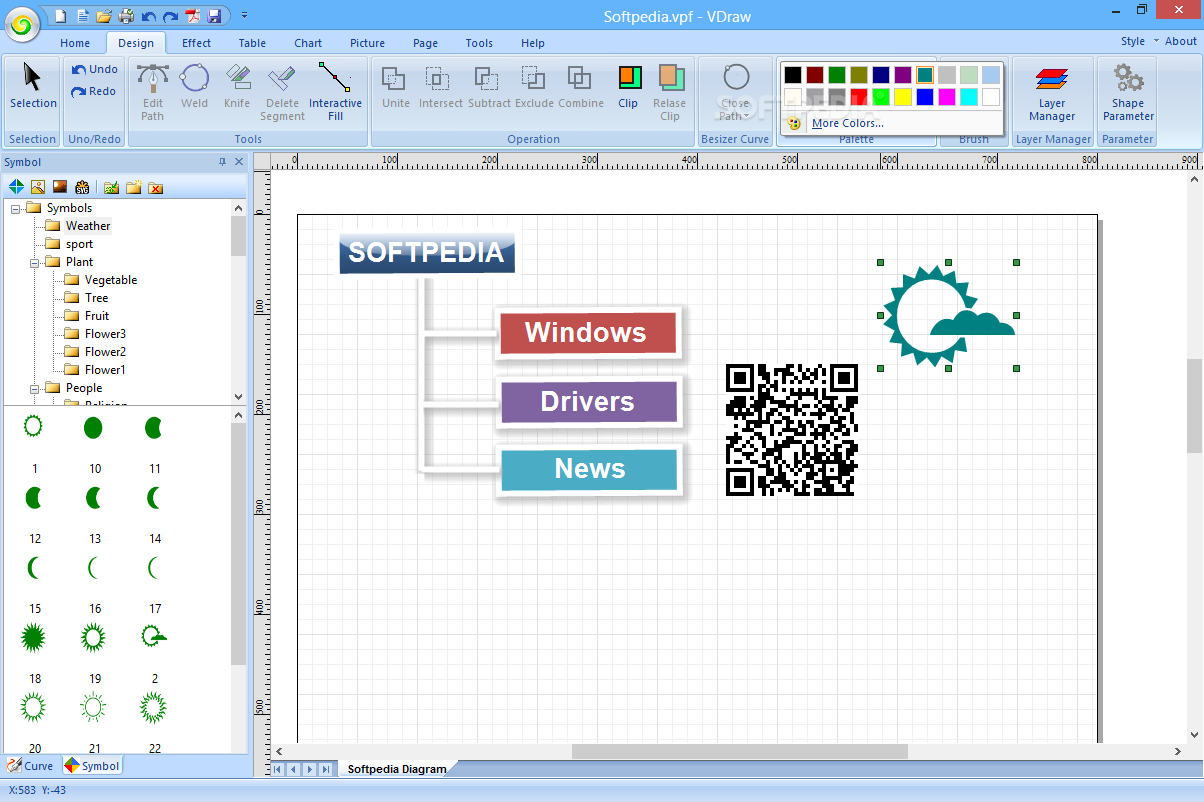Select the QR code on canvas
Viewport: 1204px width, 802px height.
(791, 430)
